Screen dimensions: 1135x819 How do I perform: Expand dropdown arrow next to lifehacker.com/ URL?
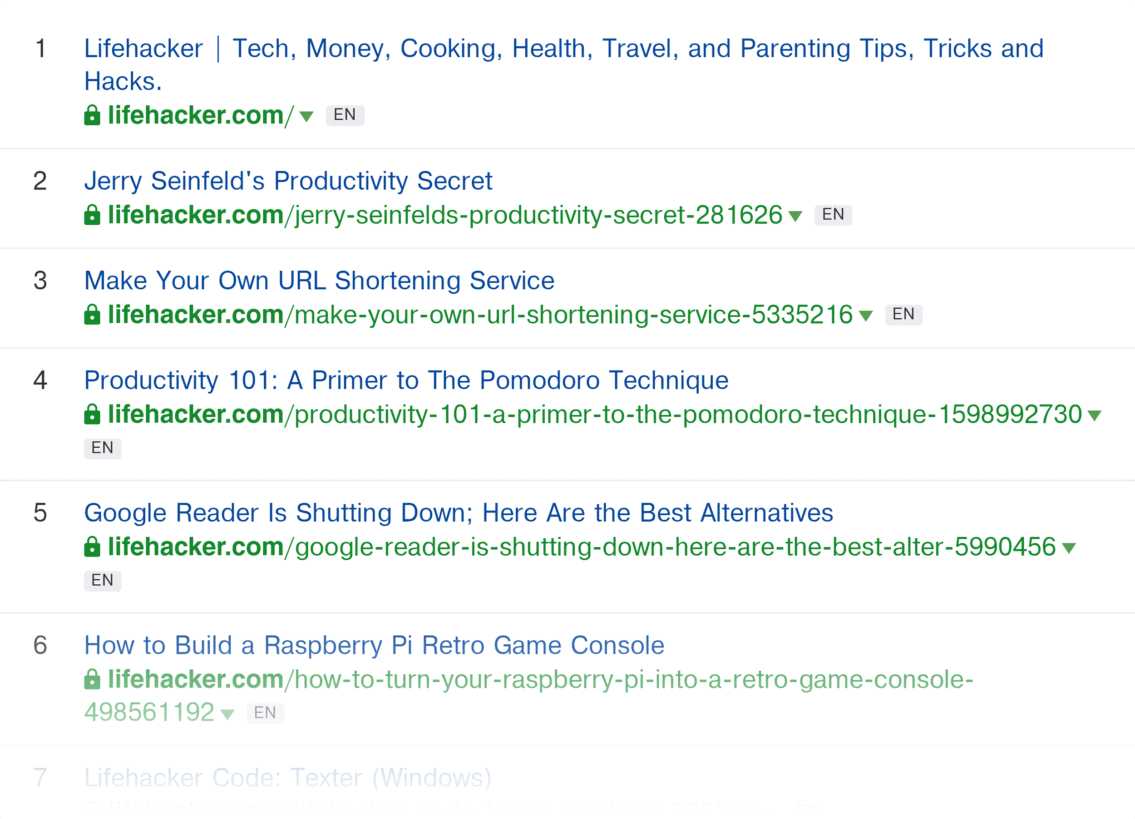(x=306, y=117)
